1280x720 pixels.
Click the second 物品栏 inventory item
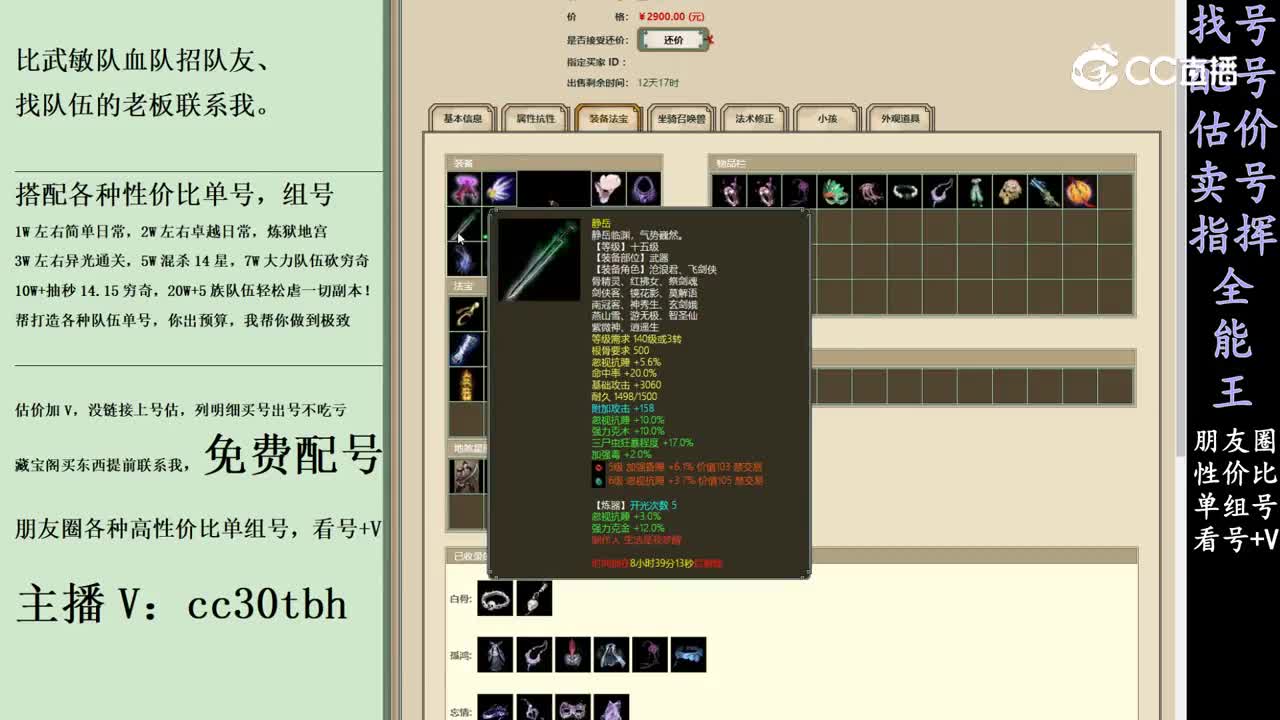tap(764, 191)
